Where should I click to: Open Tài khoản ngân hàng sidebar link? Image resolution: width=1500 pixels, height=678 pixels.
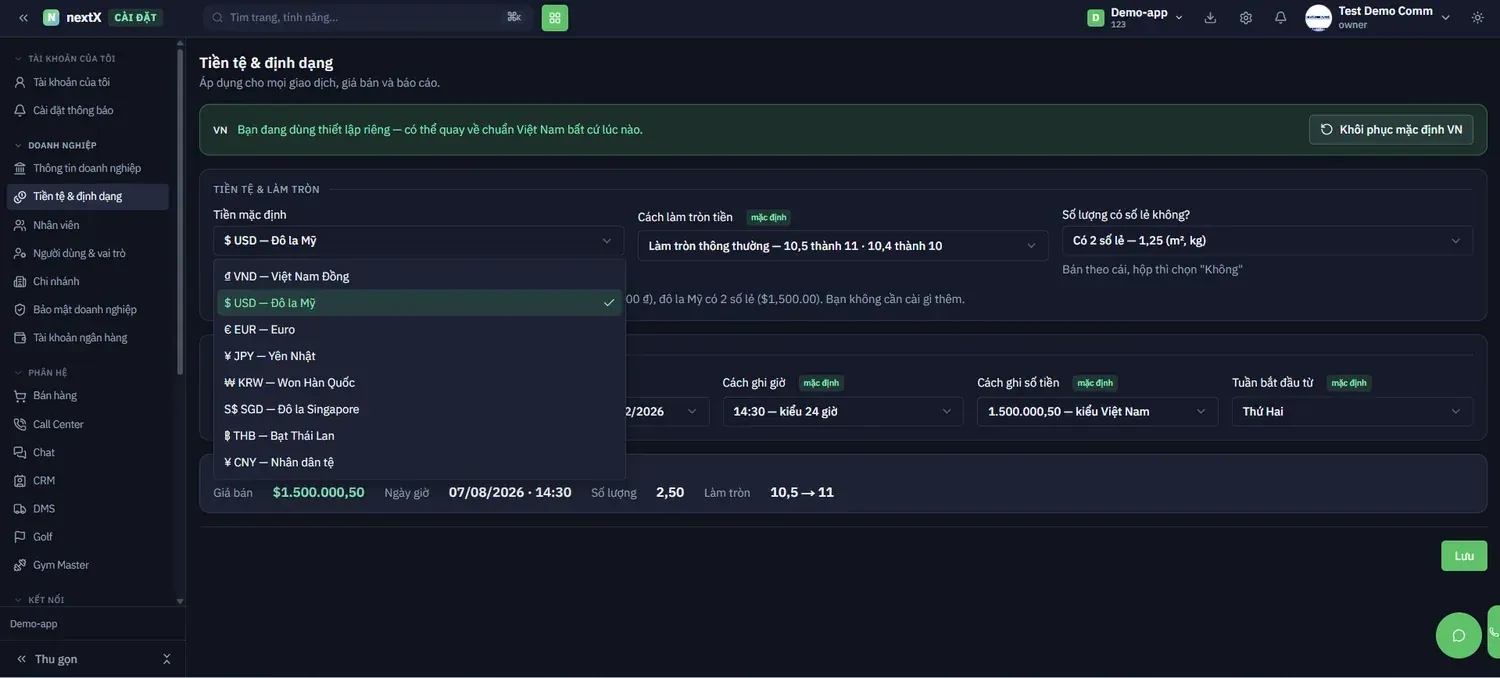pyautogui.click(x=88, y=337)
